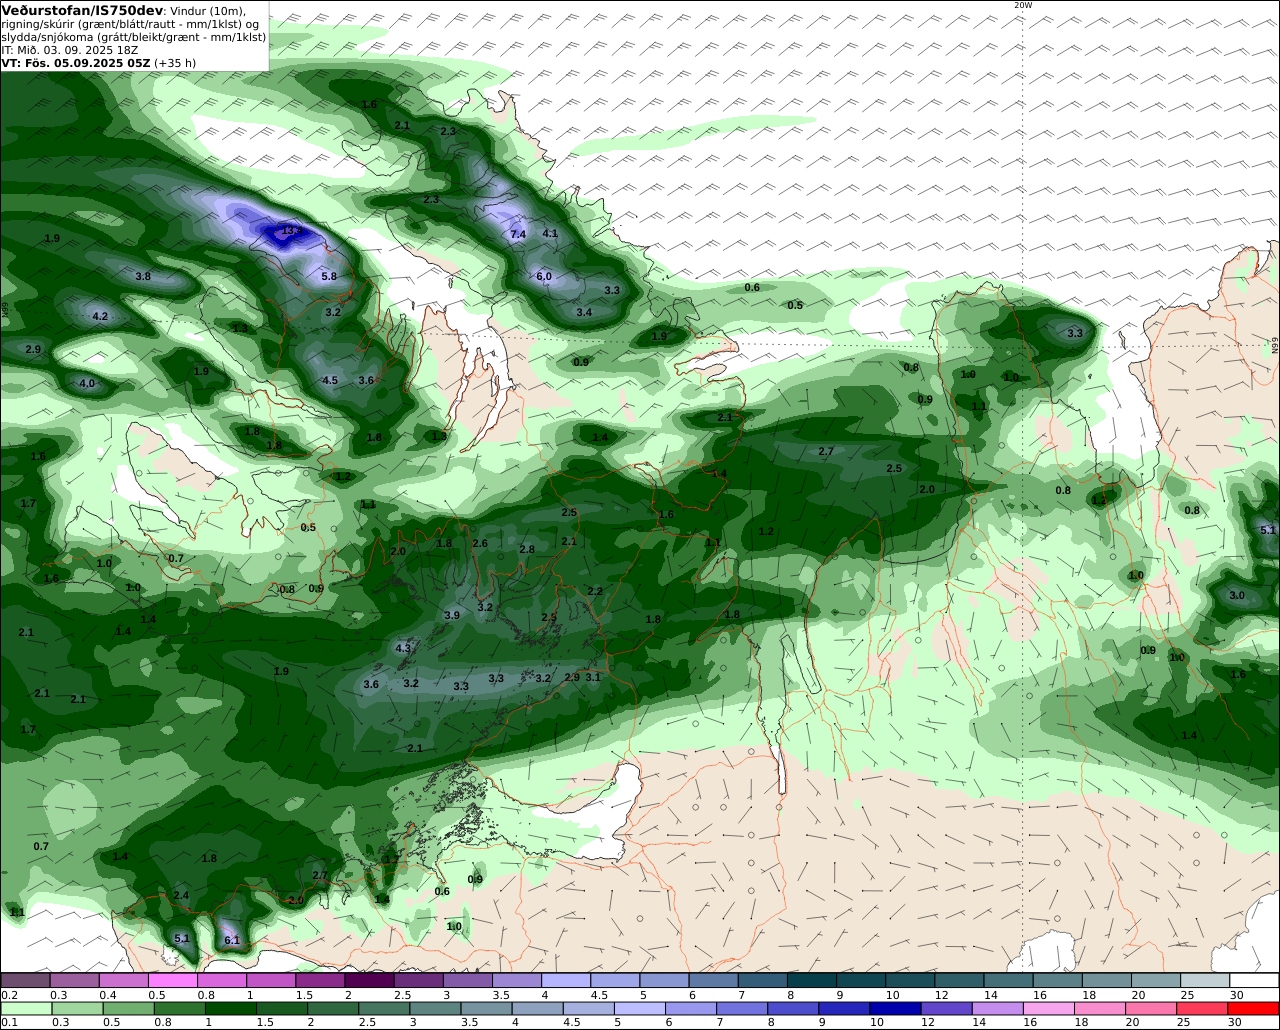This screenshot has height=1030, width=1280.
Task: Click the 3.0 value on the map
Action: click(x=1237, y=595)
